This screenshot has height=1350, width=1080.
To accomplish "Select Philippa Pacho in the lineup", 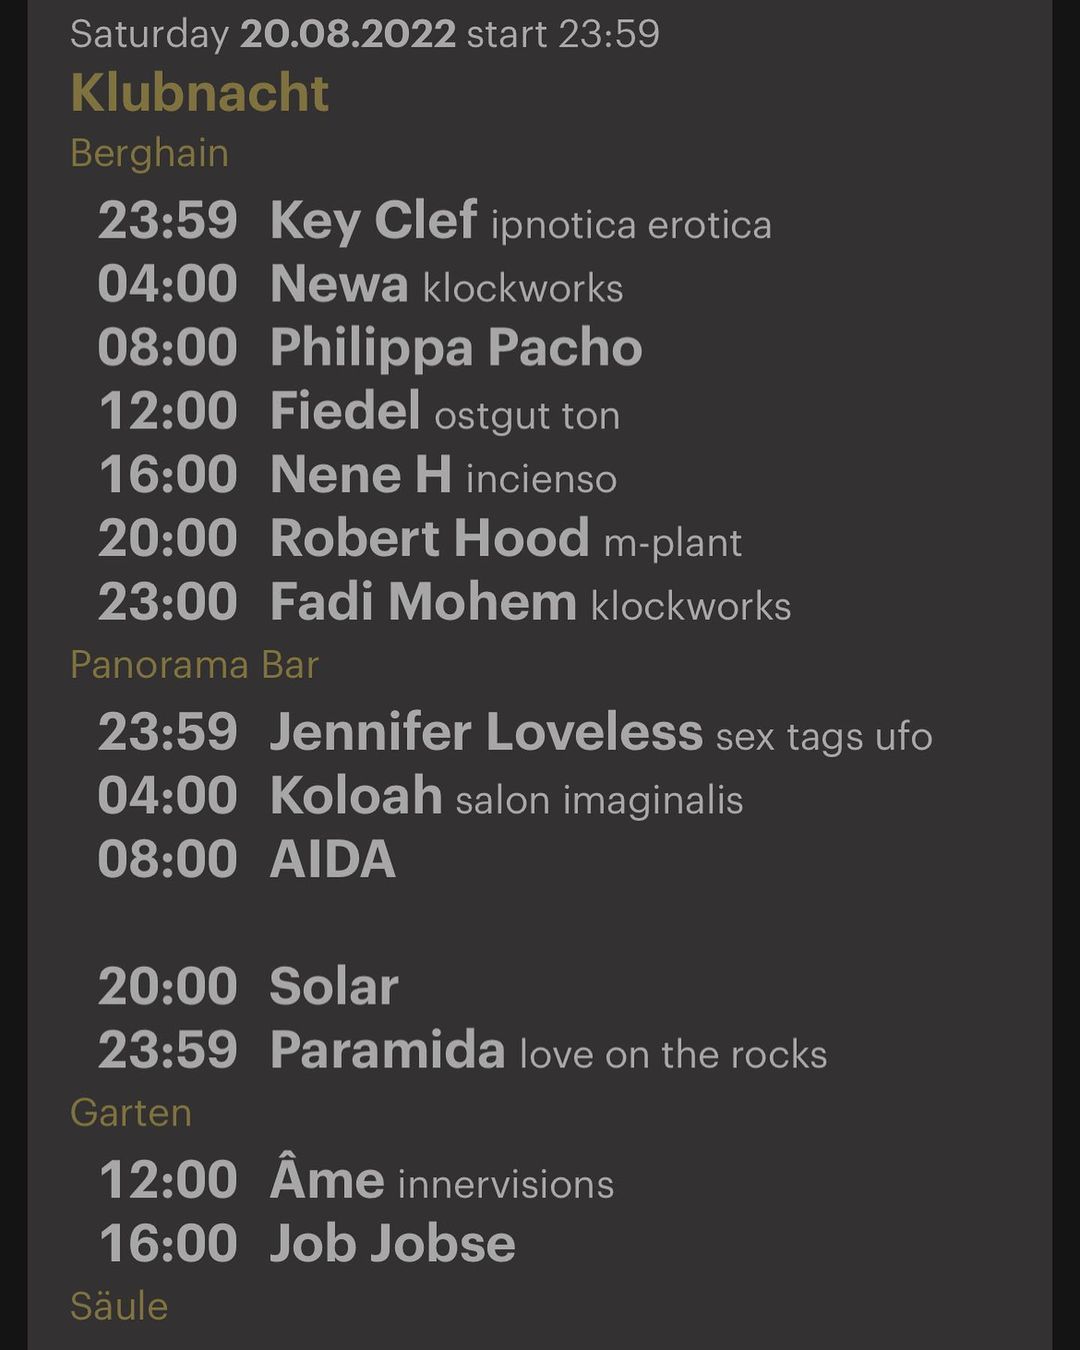I will pos(456,348).
